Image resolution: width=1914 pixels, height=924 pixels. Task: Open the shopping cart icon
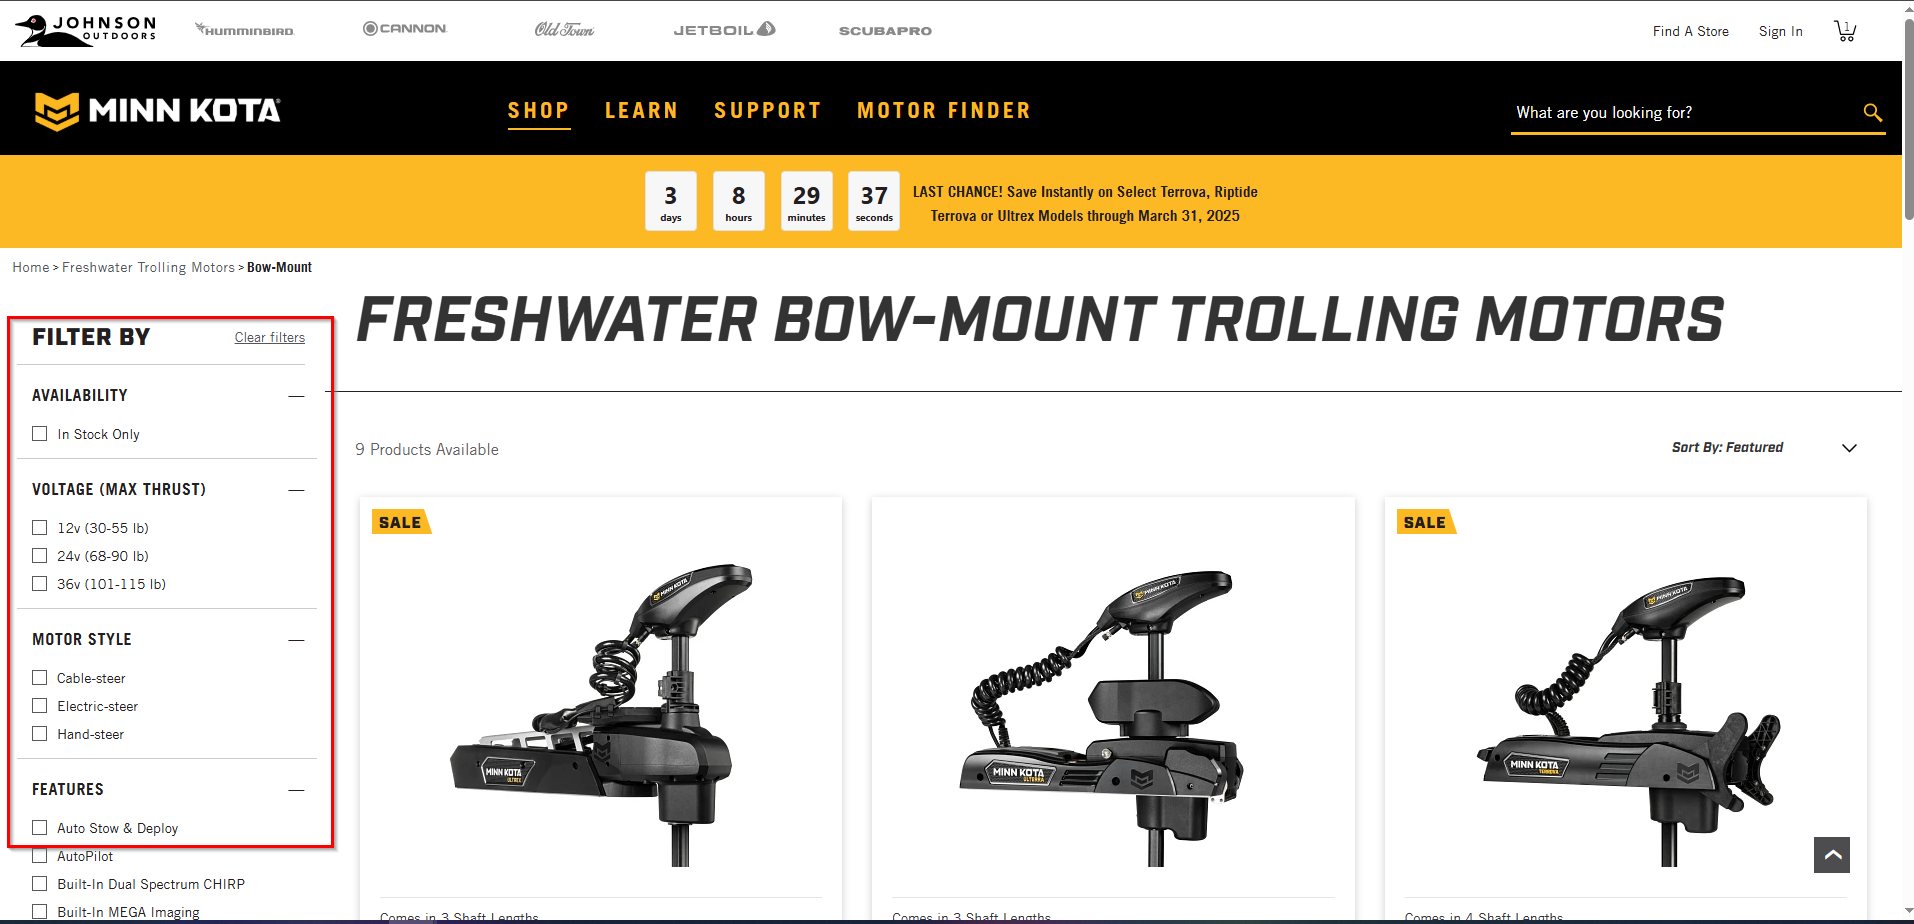pyautogui.click(x=1845, y=31)
